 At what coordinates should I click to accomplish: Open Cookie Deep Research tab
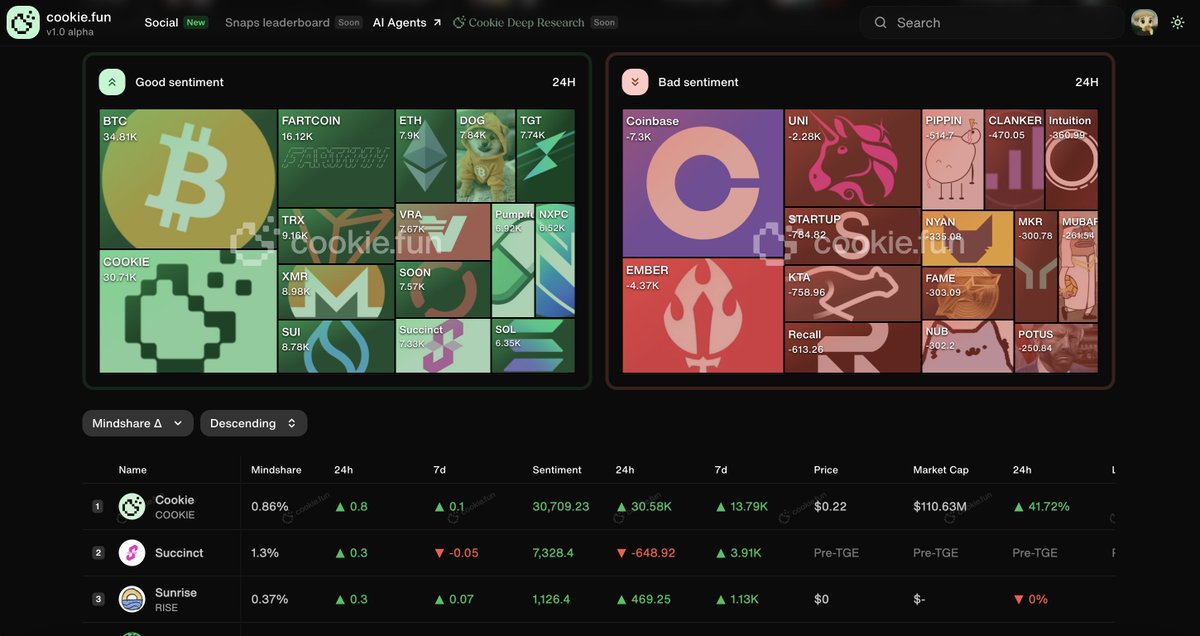tap(519, 22)
